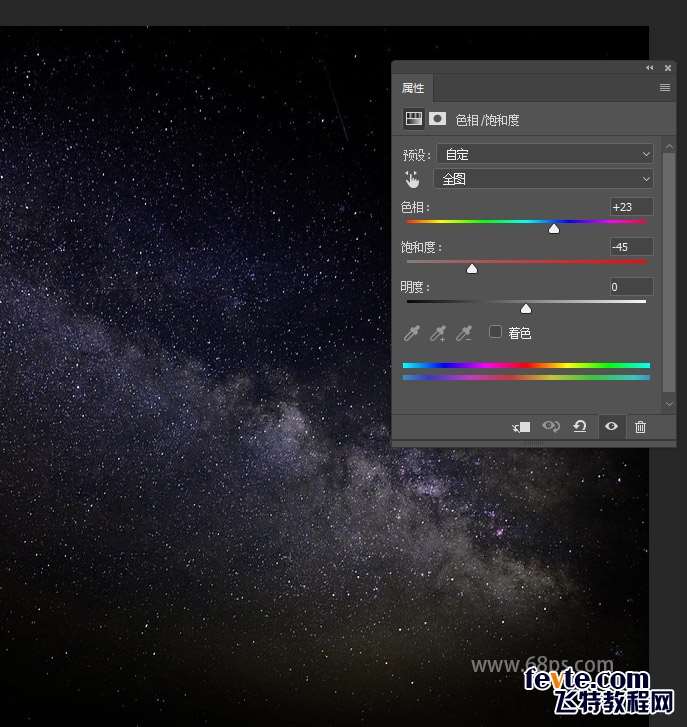Select the add-to-sample eyedropper
Screen dimensions: 687x727
(438, 333)
